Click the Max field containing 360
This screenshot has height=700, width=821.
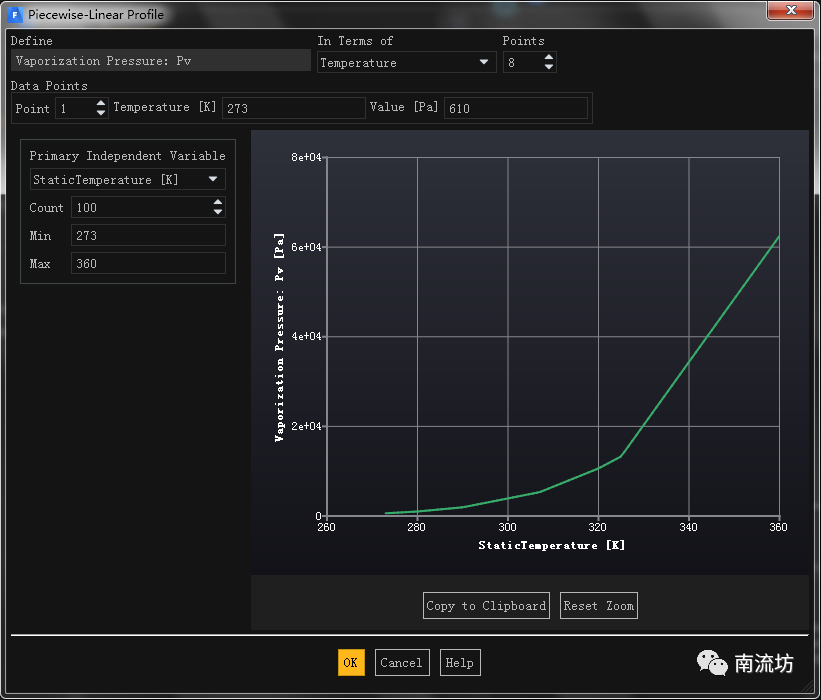[x=147, y=264]
